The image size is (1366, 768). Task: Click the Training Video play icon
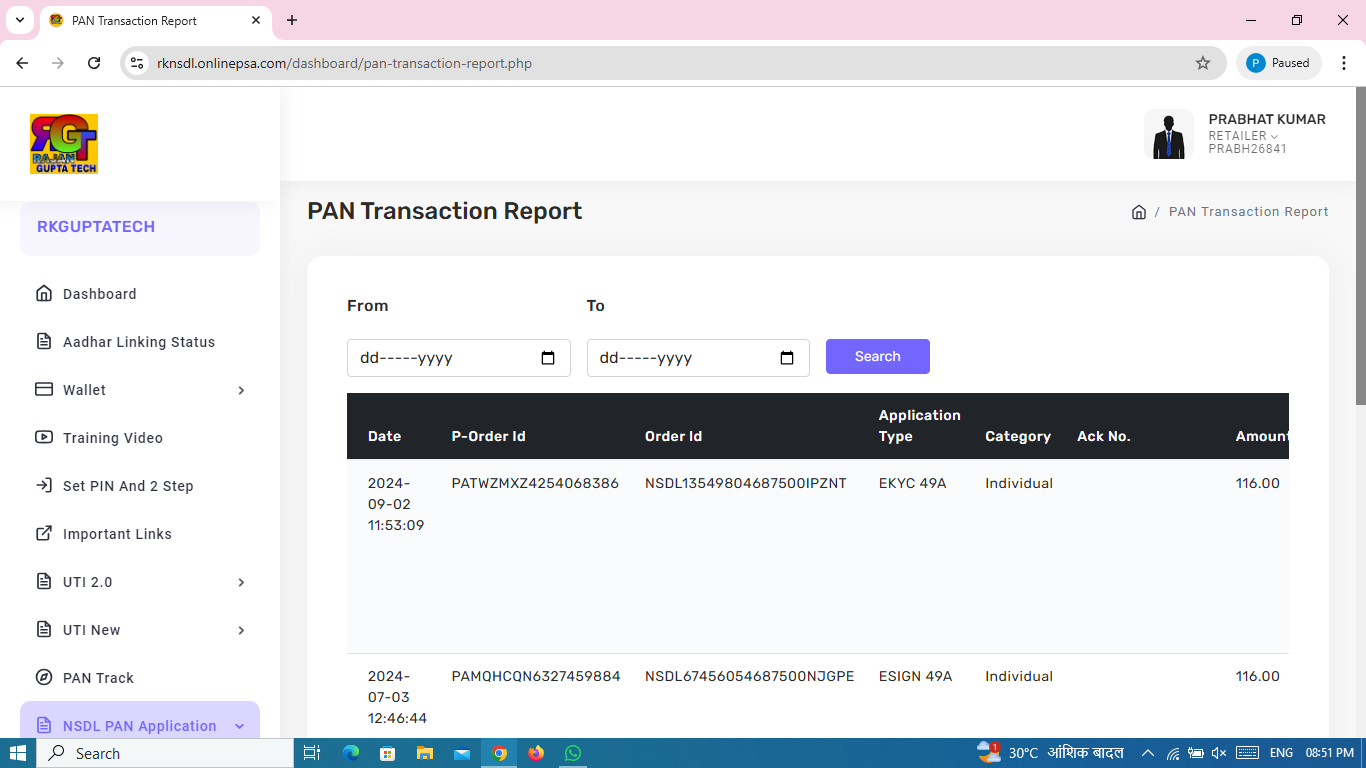tap(44, 438)
